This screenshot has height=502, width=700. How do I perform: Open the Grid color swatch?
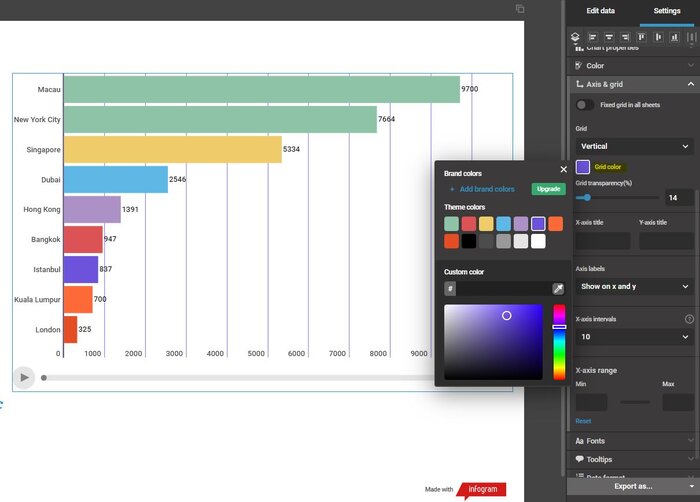pyautogui.click(x=583, y=167)
